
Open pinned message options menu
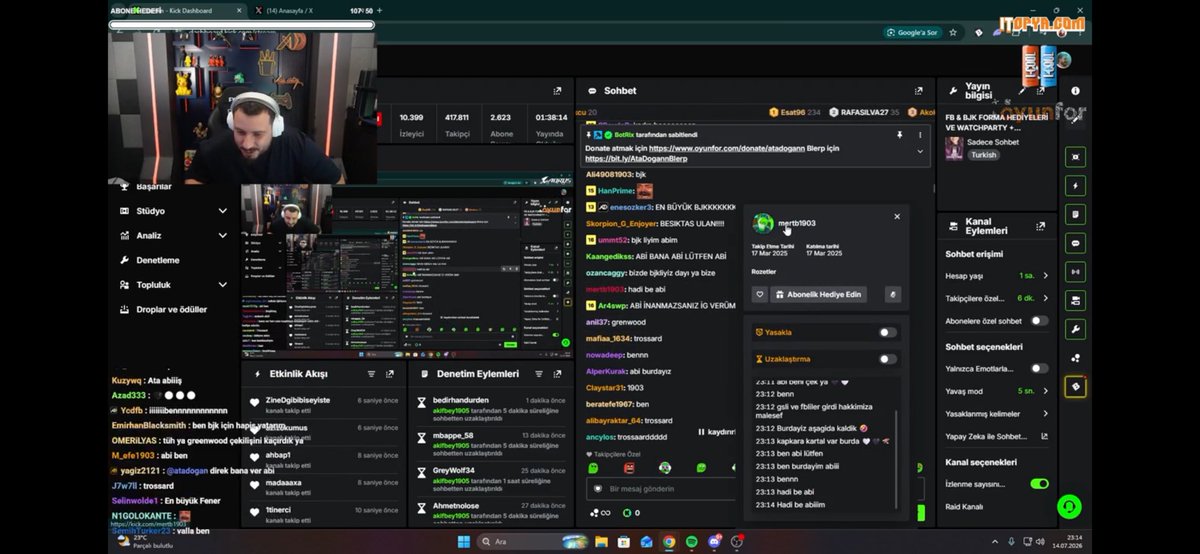(x=920, y=134)
